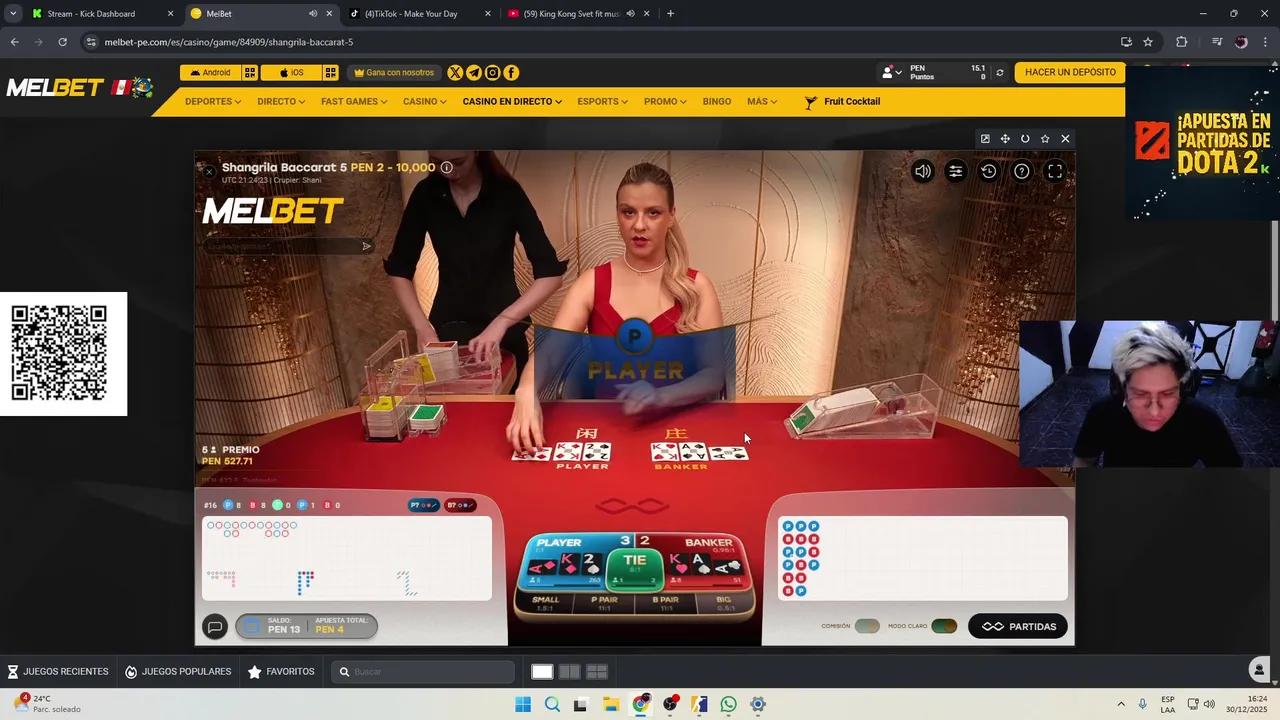Expand the Promo menu
This screenshot has height=720, width=1280.
[665, 102]
